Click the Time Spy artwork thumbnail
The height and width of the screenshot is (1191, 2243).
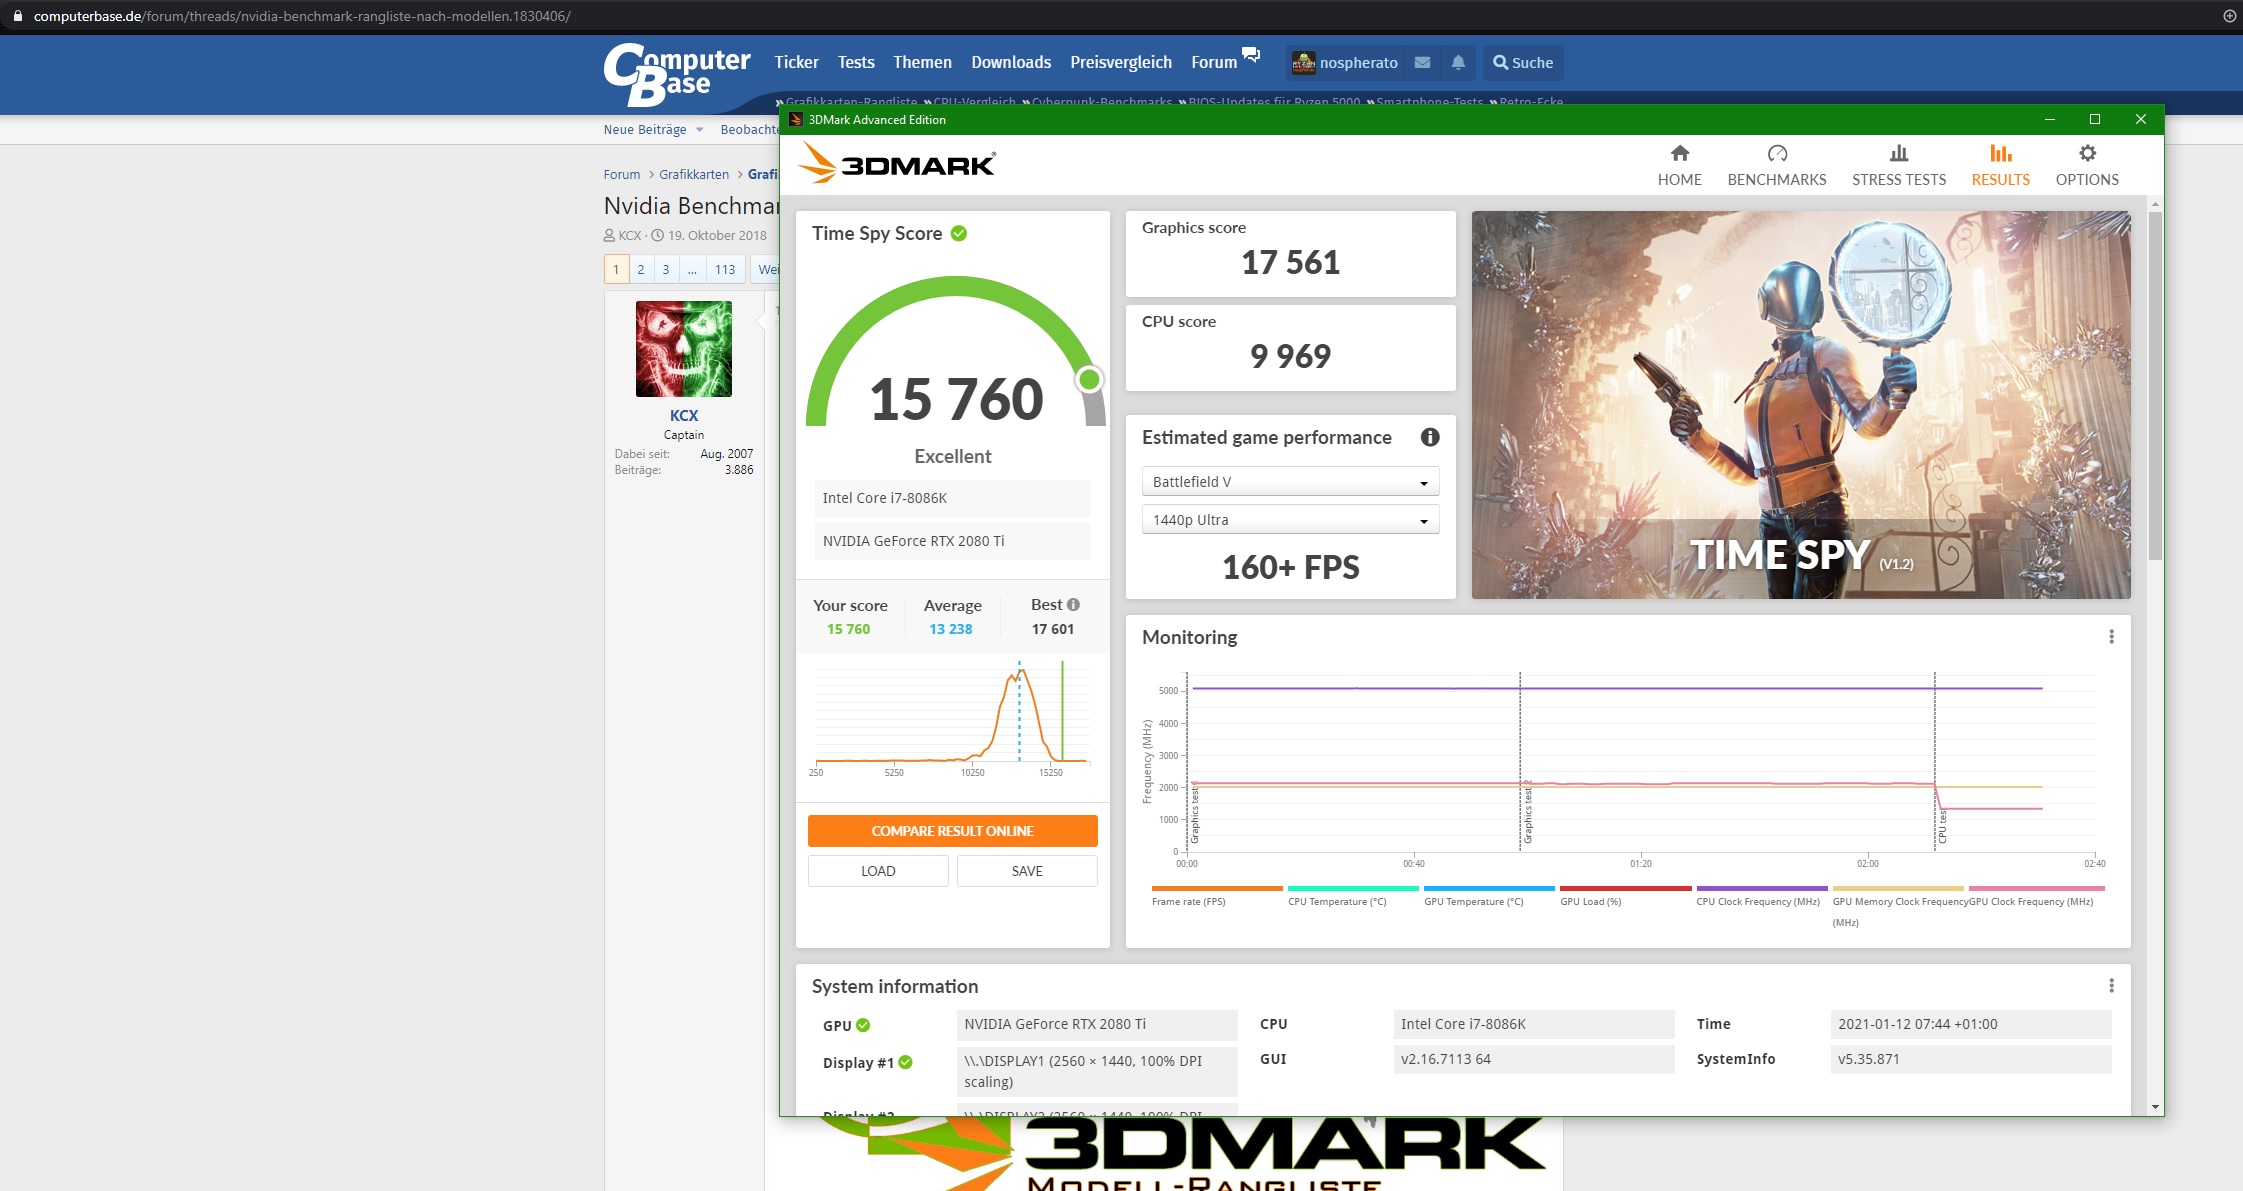1801,405
